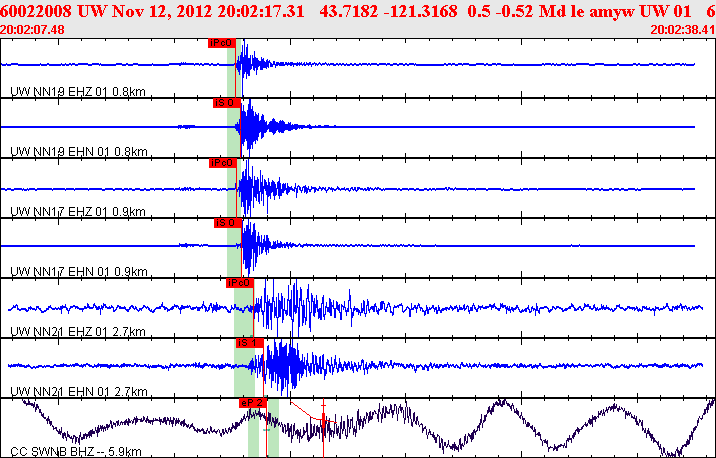The image size is (716, 458).
Task: Click the 'UW NN19 EHZ 01 0.8km' channel label
Action: pyautogui.click(x=78, y=92)
